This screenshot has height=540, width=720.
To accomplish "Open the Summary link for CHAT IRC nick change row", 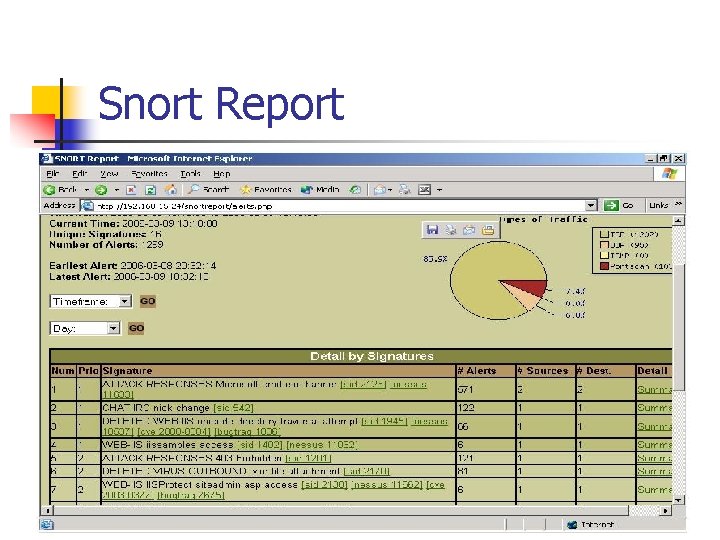I will coord(654,408).
